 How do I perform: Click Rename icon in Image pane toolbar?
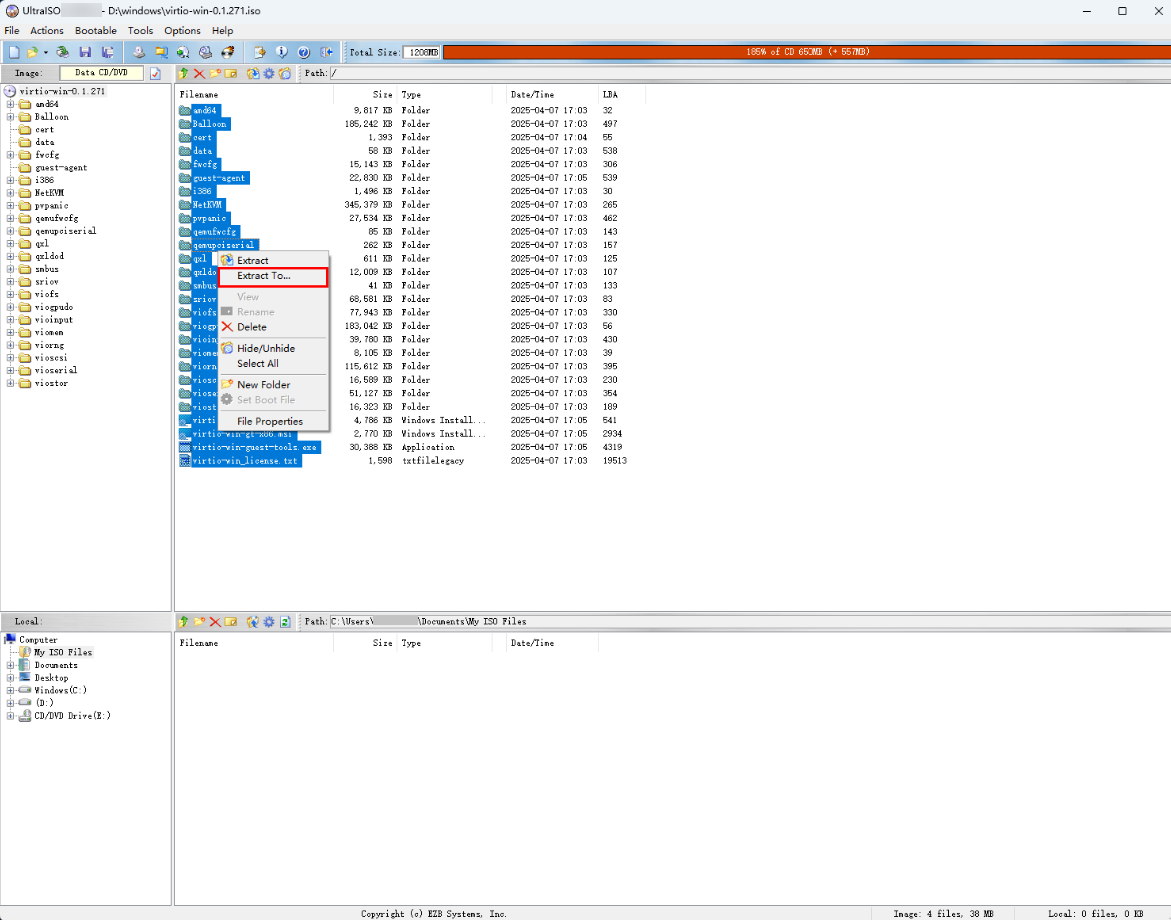(x=231, y=73)
